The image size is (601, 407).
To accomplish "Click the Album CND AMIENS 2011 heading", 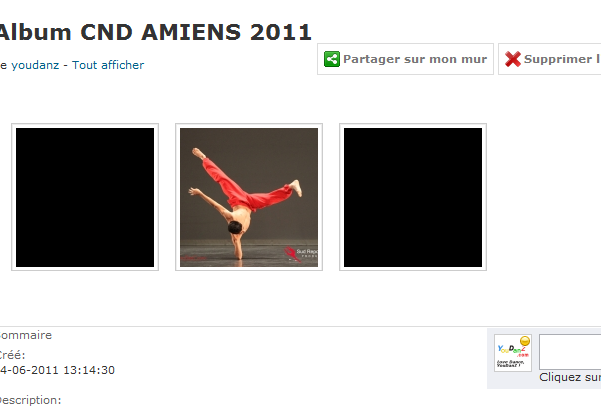I will [154, 32].
